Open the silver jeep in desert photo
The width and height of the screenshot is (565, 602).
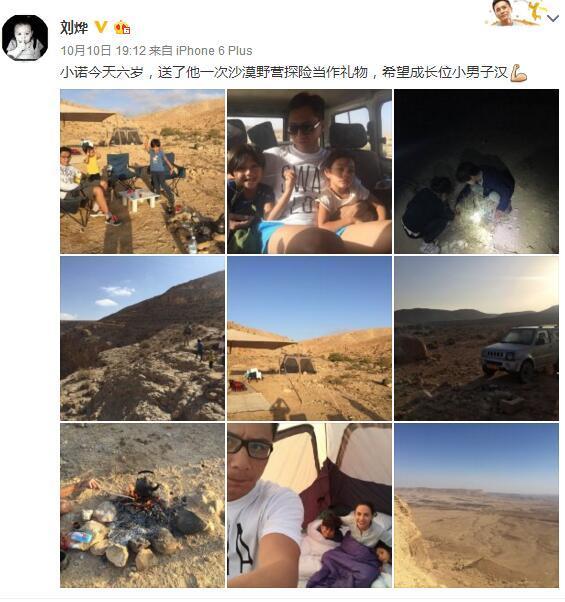476,339
